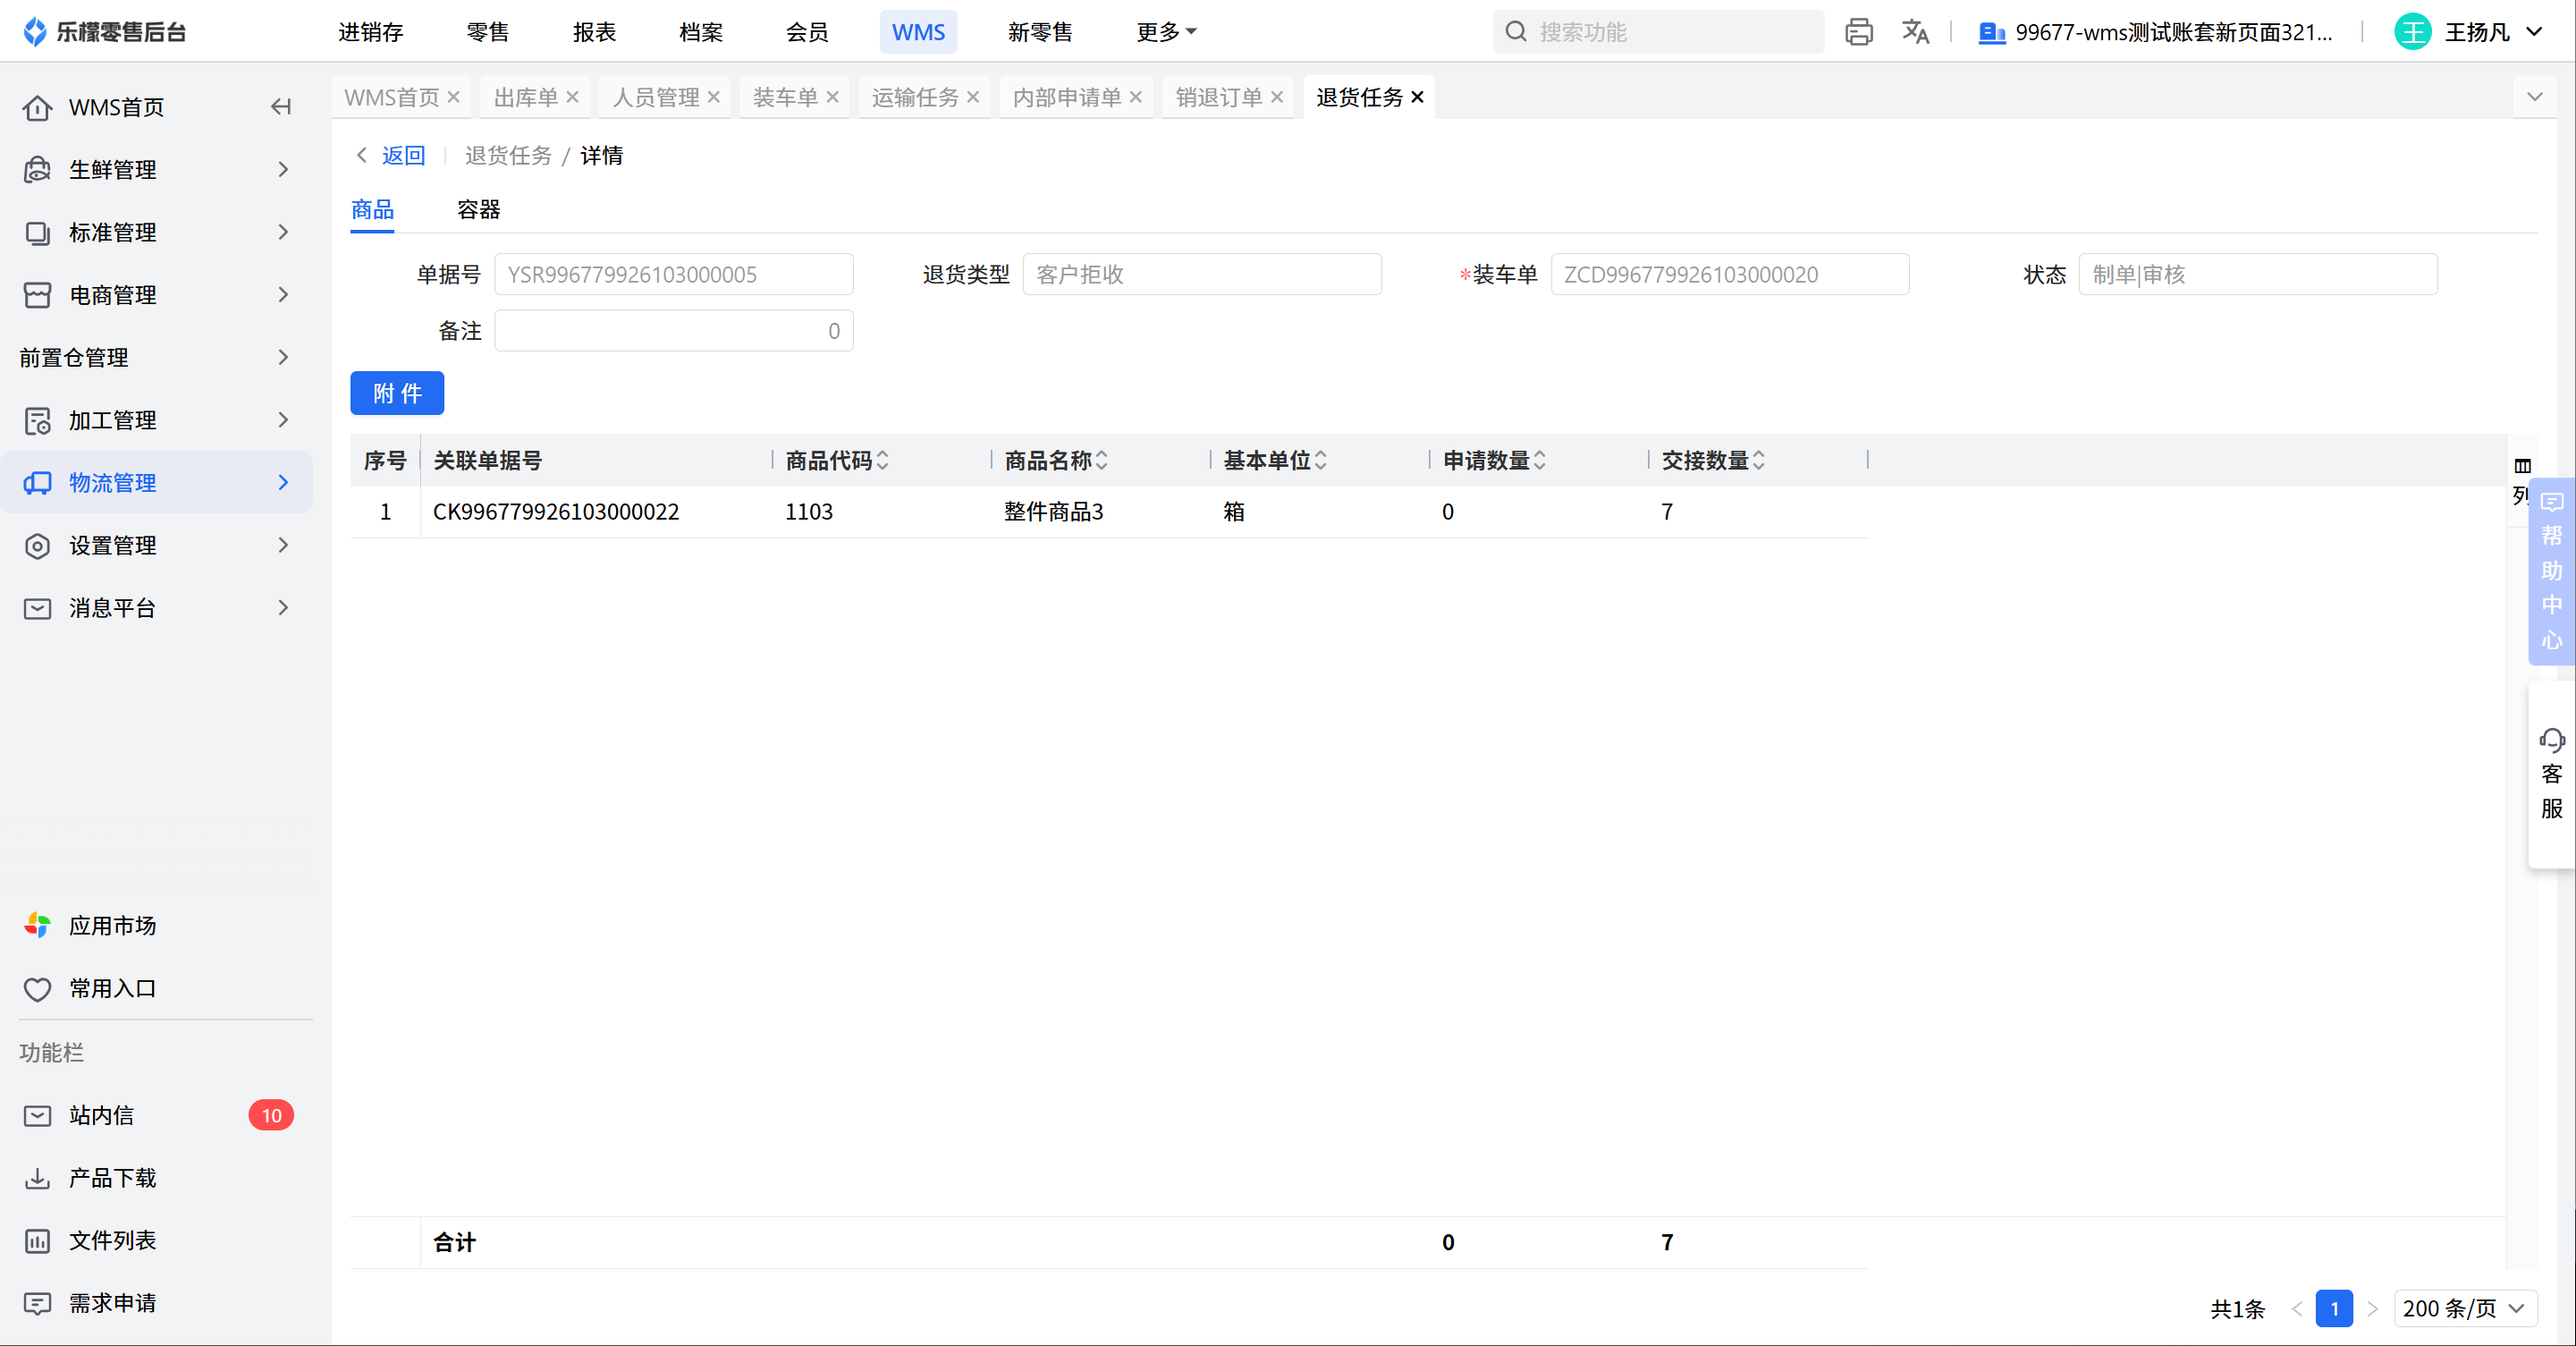Image resolution: width=2576 pixels, height=1346 pixels.
Task: Open the 200 条/页 page size dropdown
Action: (x=2464, y=1308)
